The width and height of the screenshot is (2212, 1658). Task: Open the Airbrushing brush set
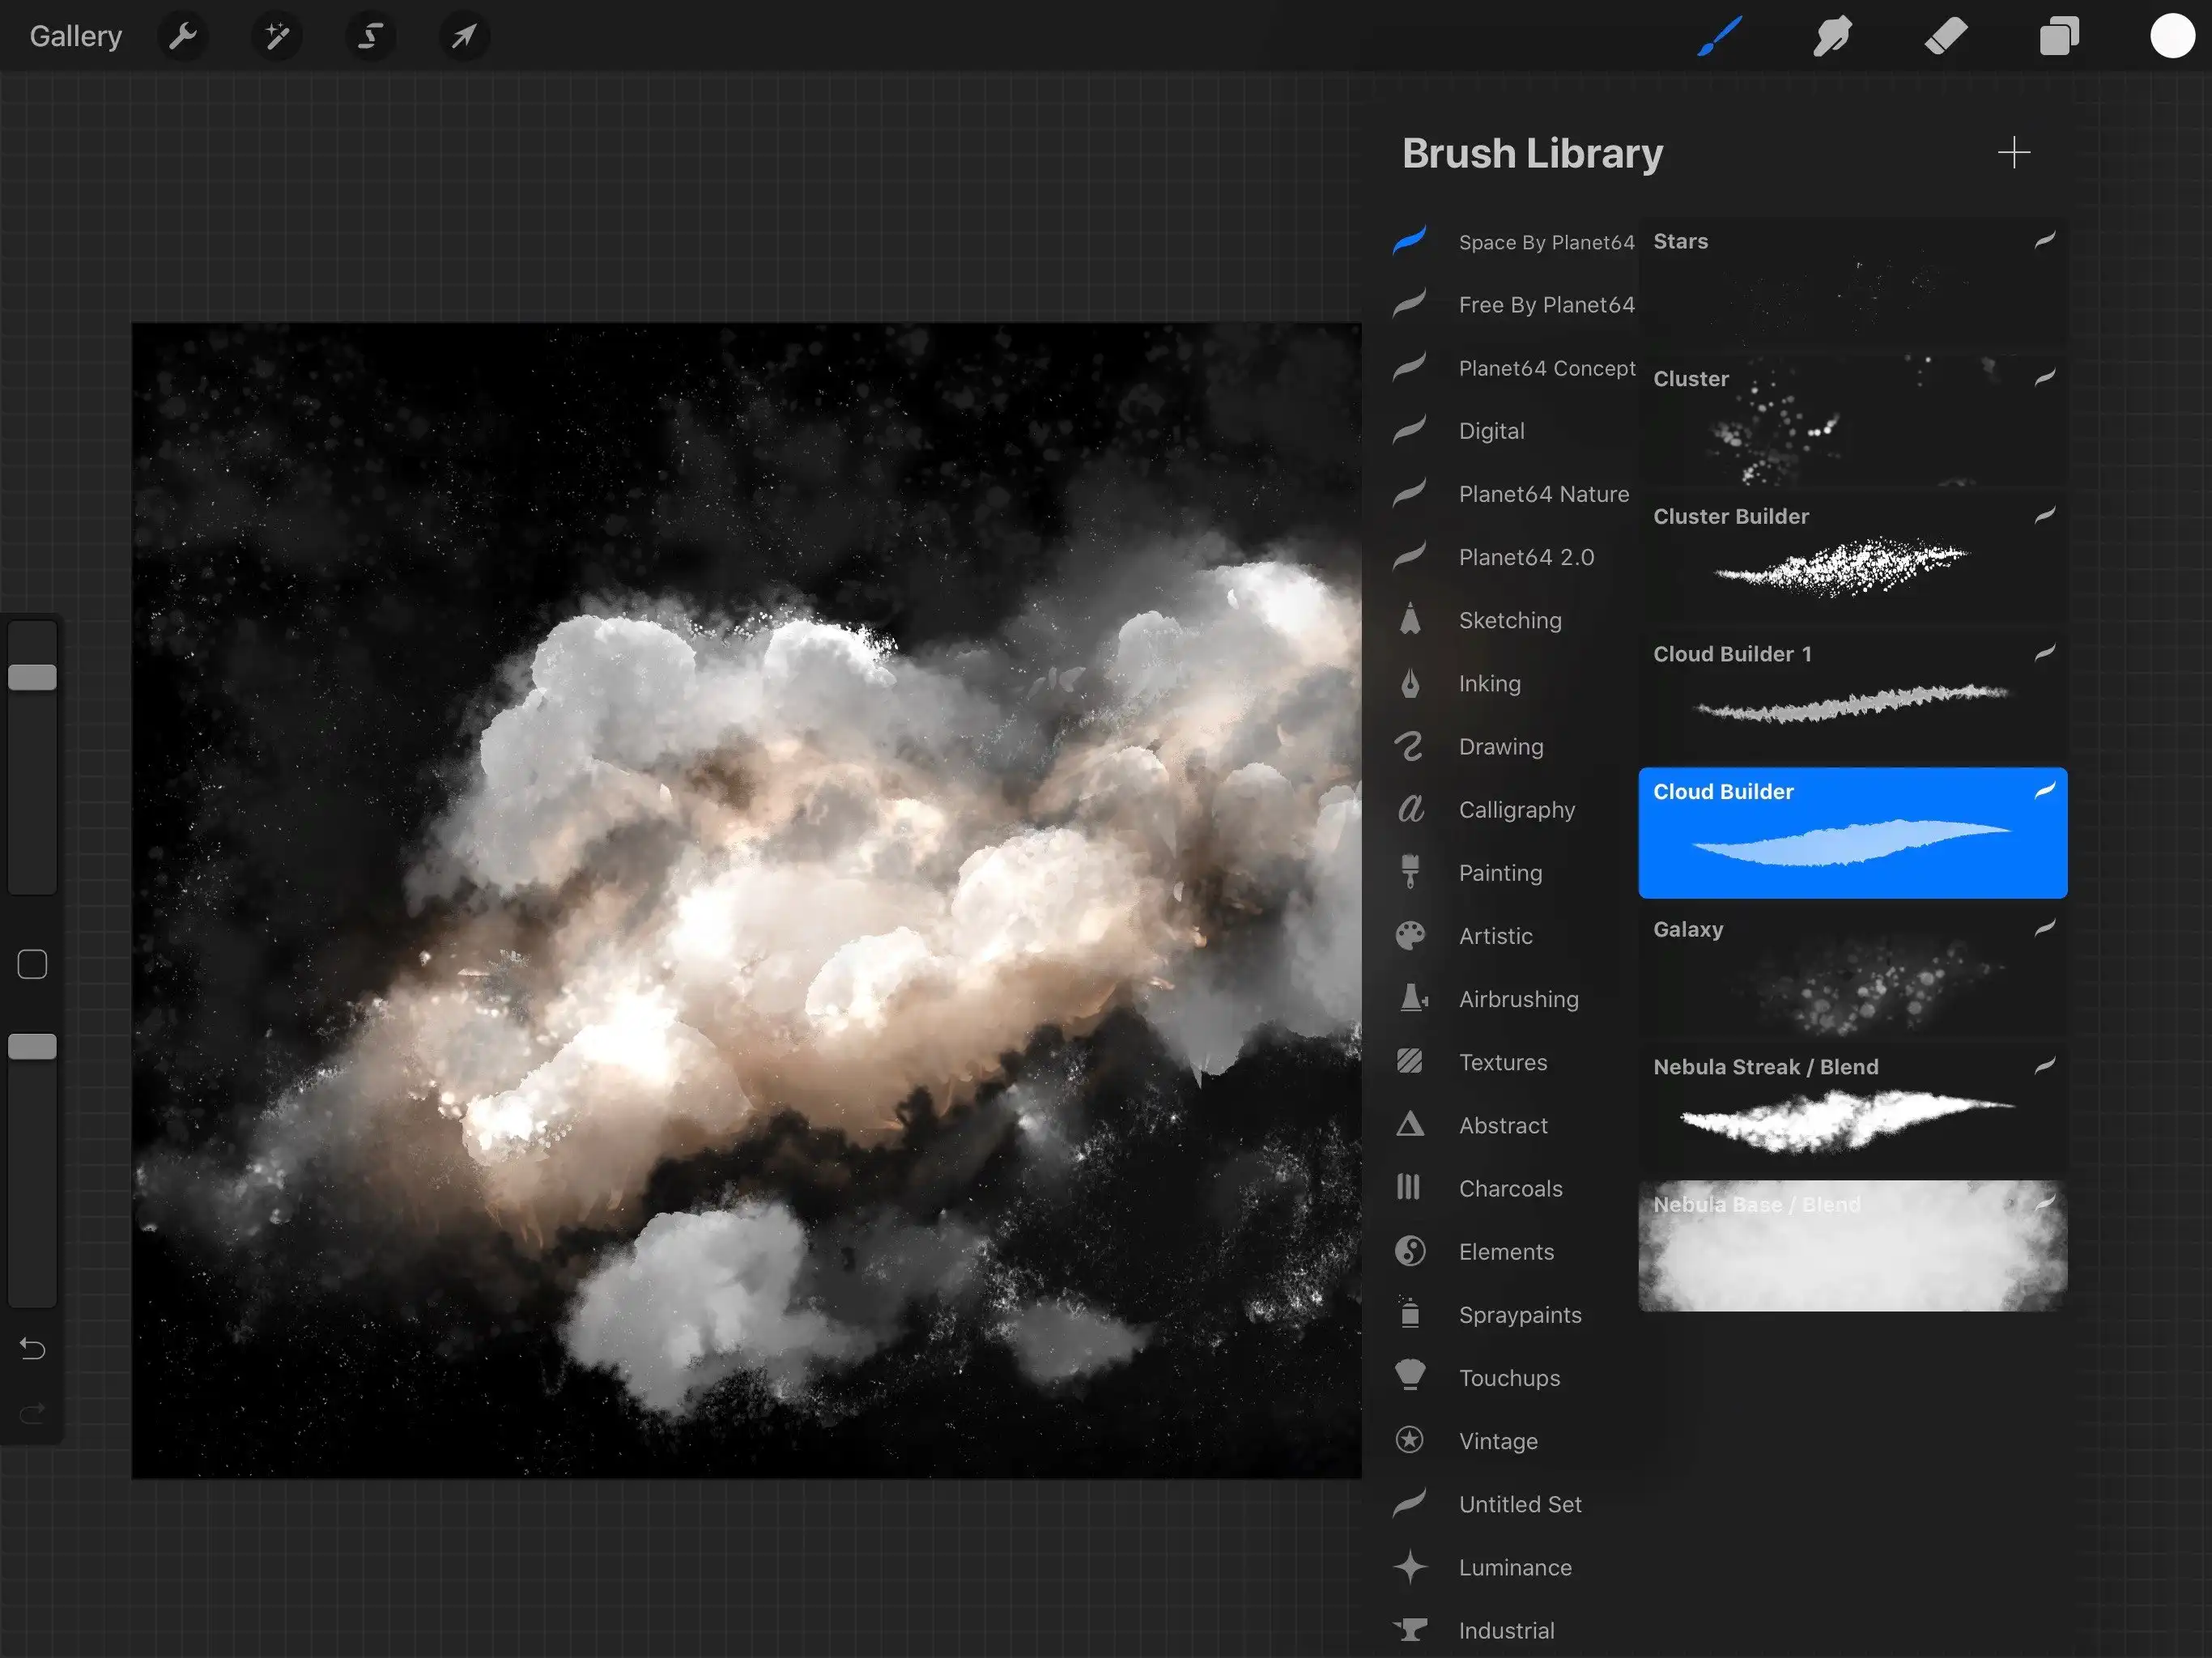[1517, 999]
